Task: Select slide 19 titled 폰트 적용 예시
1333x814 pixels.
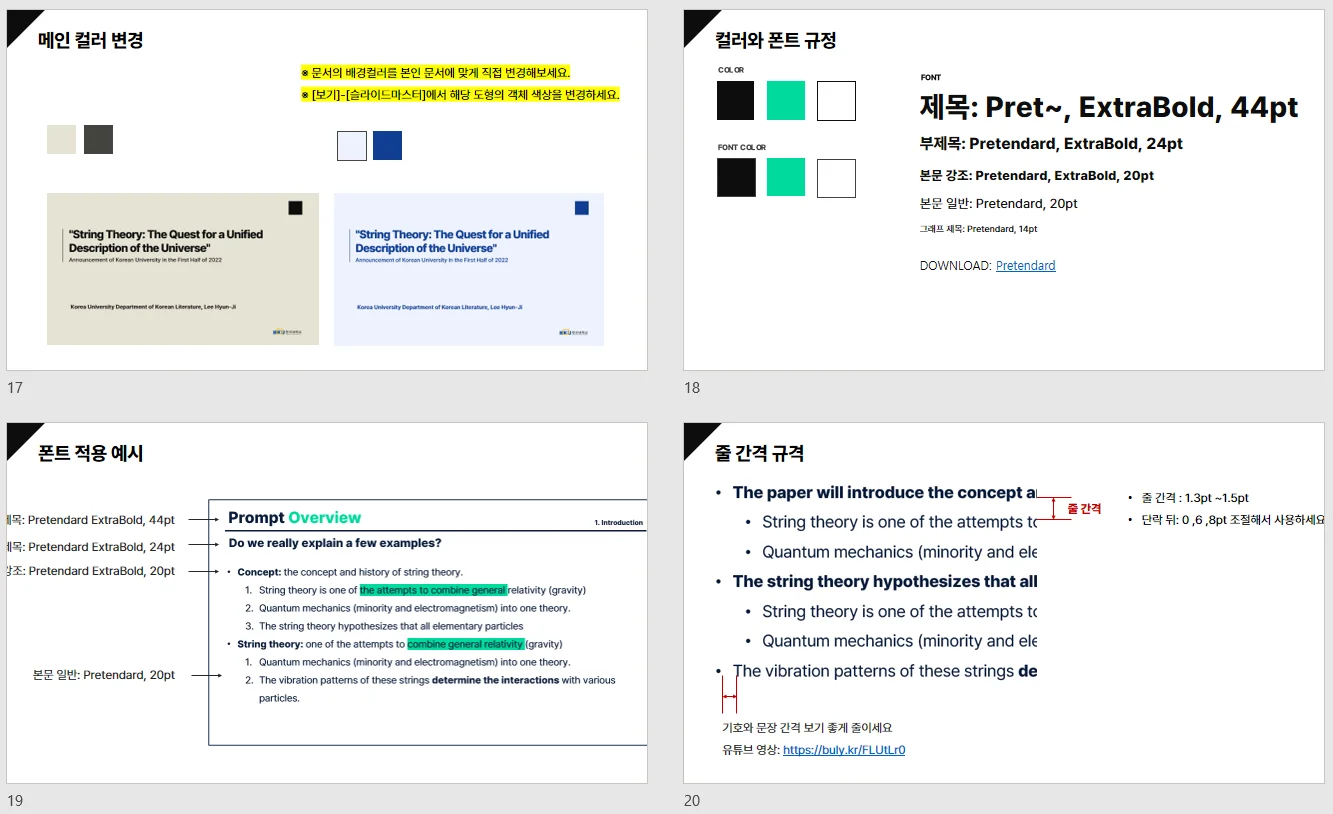Action: tap(327, 603)
